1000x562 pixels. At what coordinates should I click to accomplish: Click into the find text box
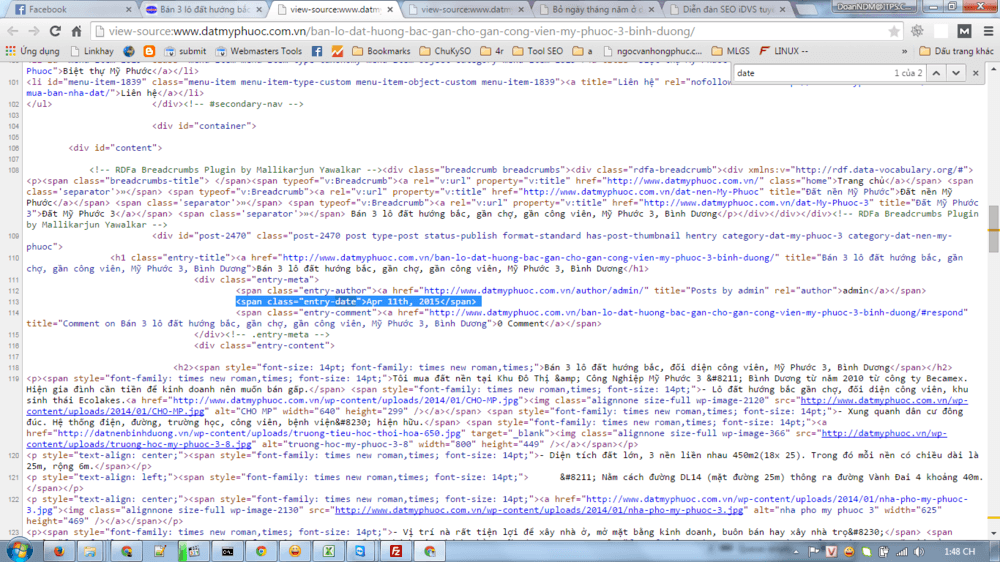pos(811,73)
